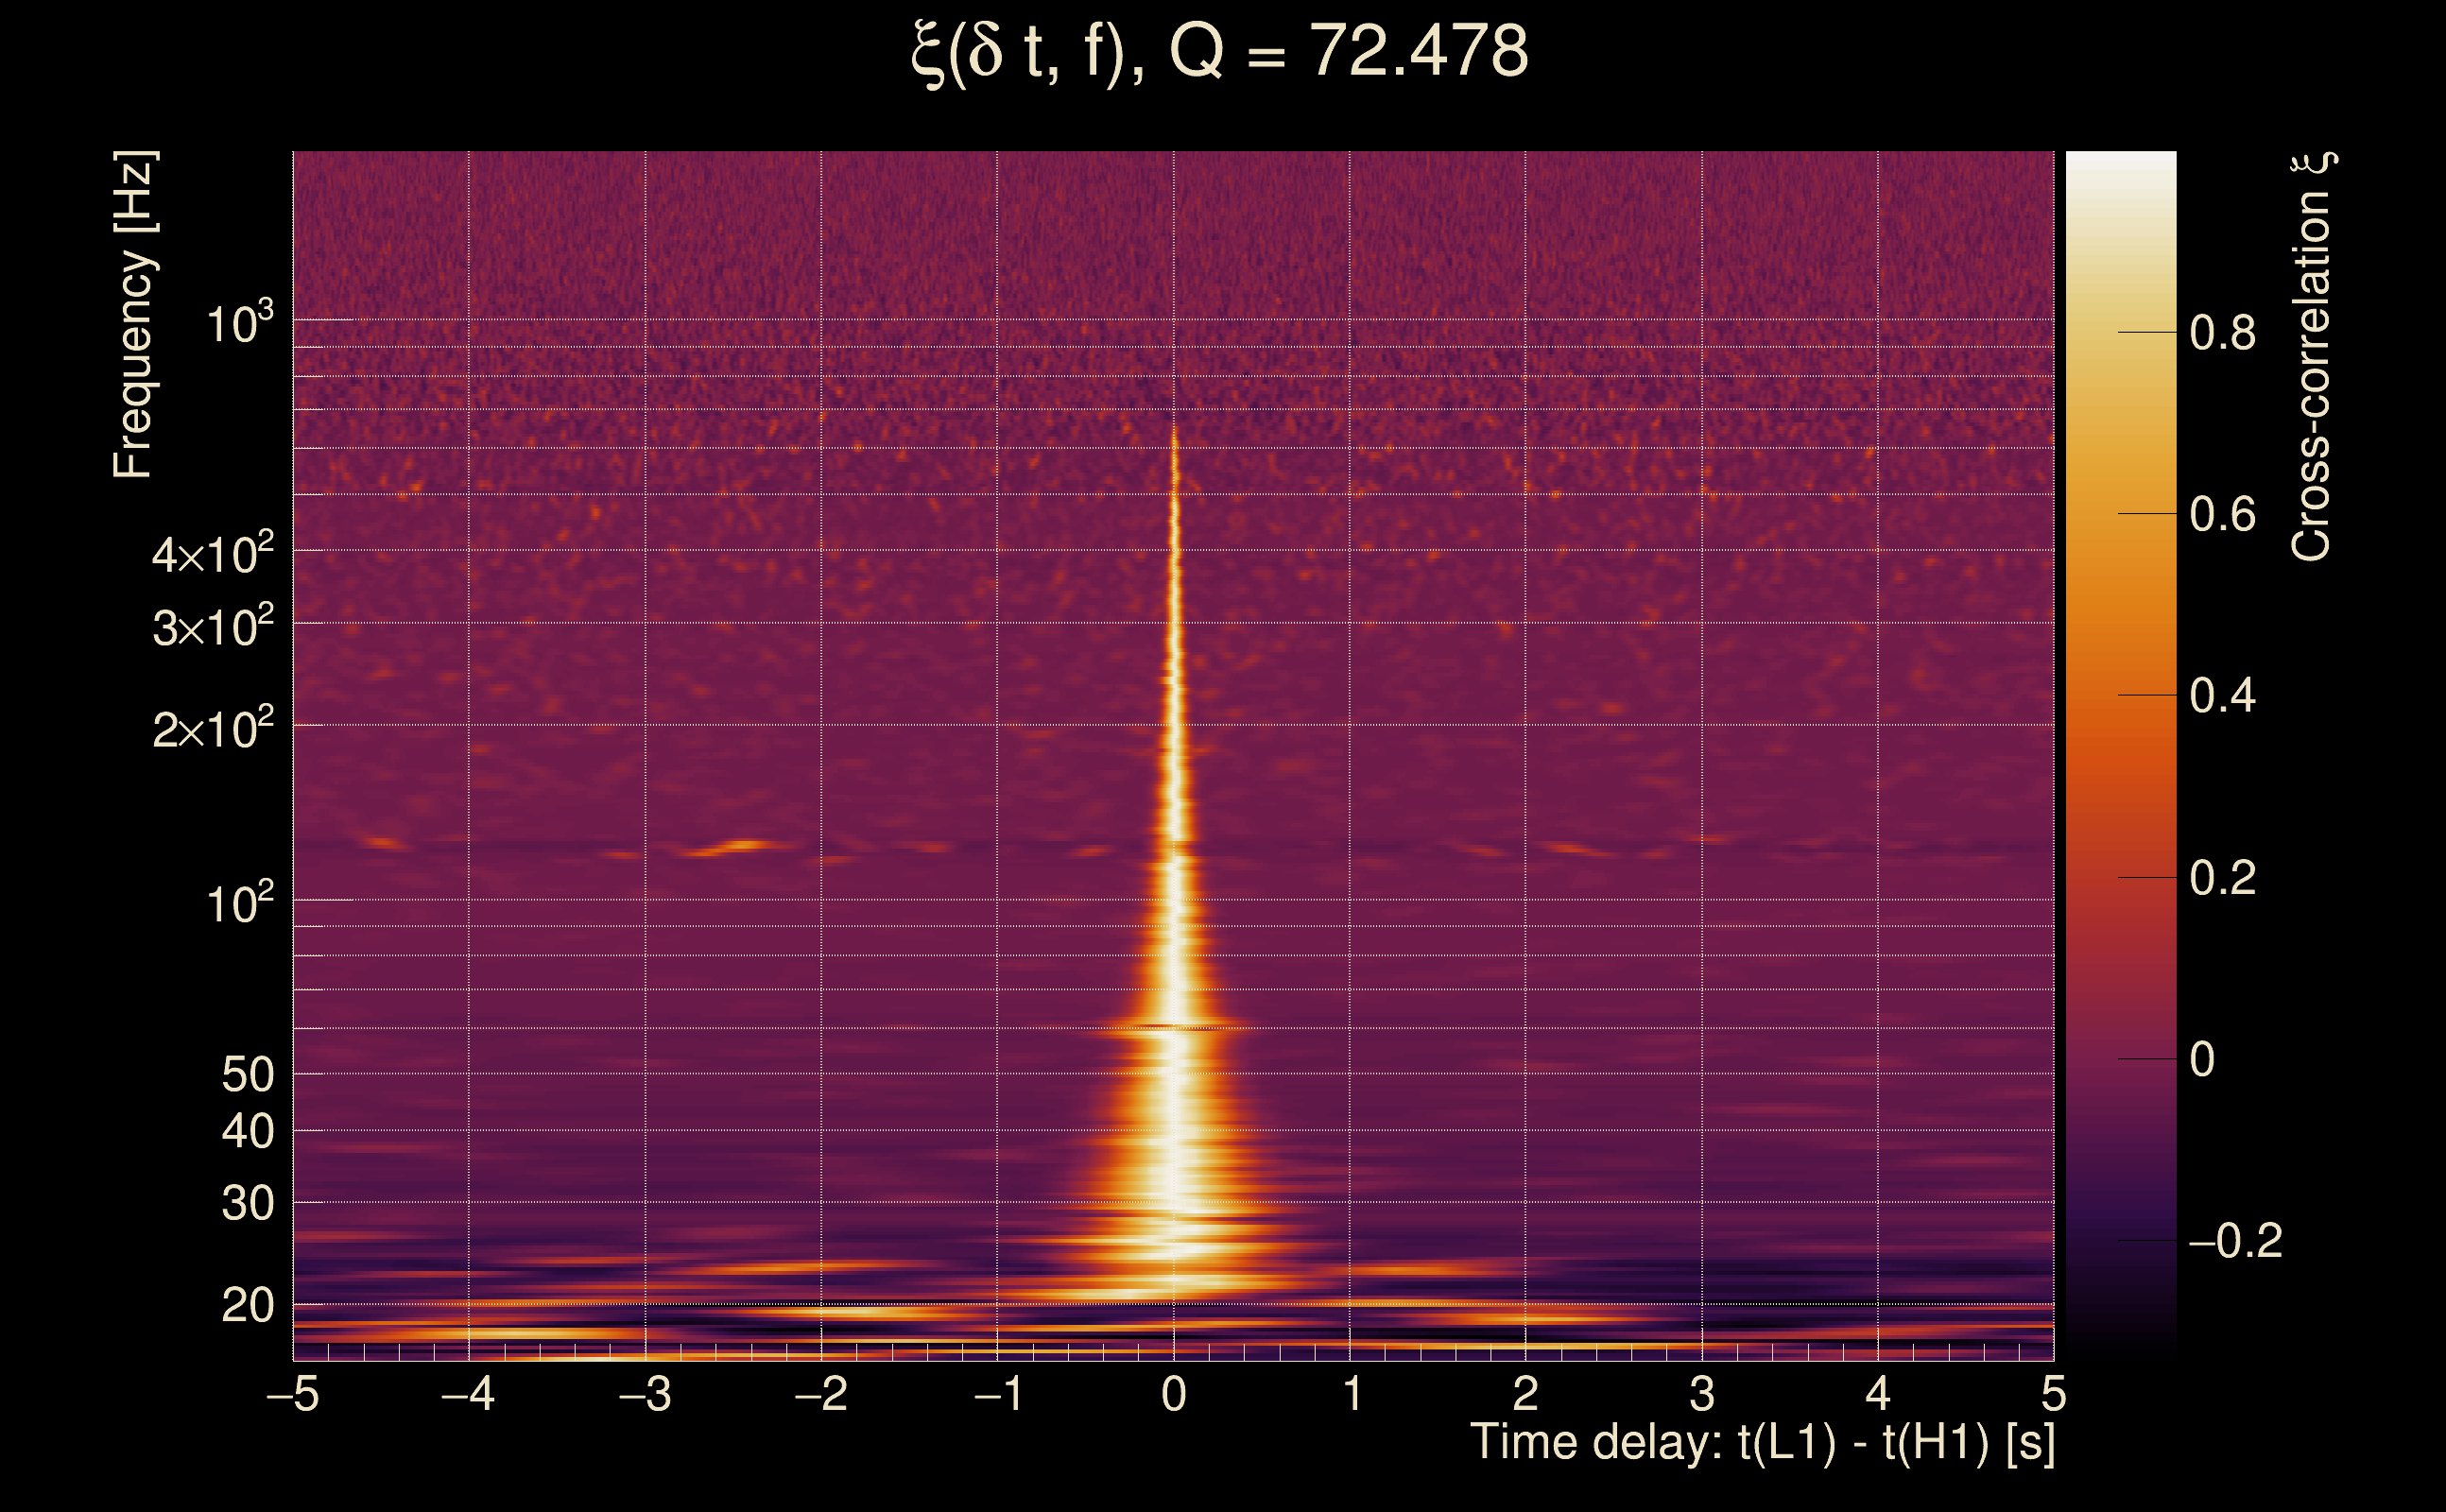Viewport: 2446px width, 1512px height.
Task: Click the Cross-correlation ξ colorbar label
Action: tap(2311, 357)
